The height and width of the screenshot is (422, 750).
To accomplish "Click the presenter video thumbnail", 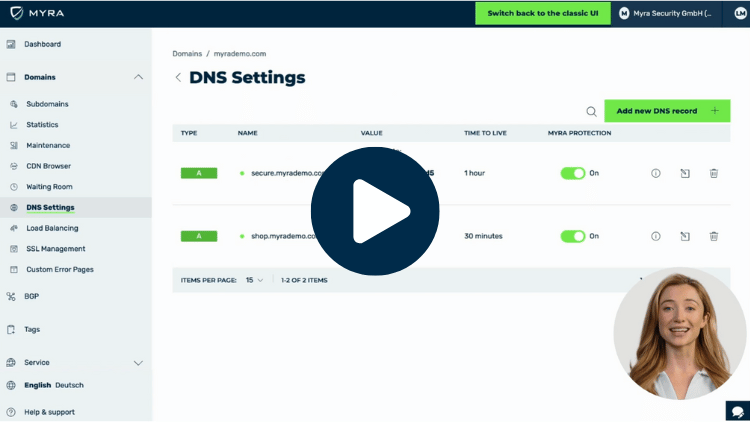I will [679, 333].
